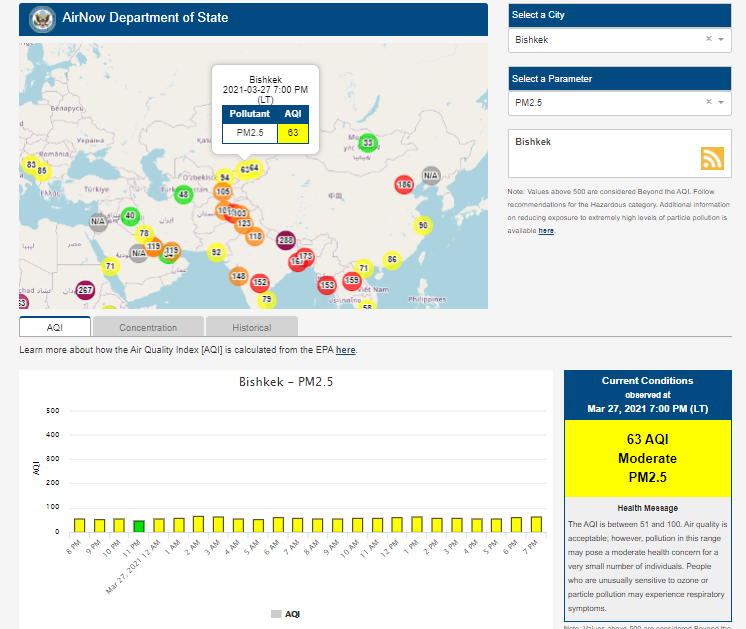746x629 pixels.
Task: Clear the Bishkek city selection
Action: (x=708, y=40)
